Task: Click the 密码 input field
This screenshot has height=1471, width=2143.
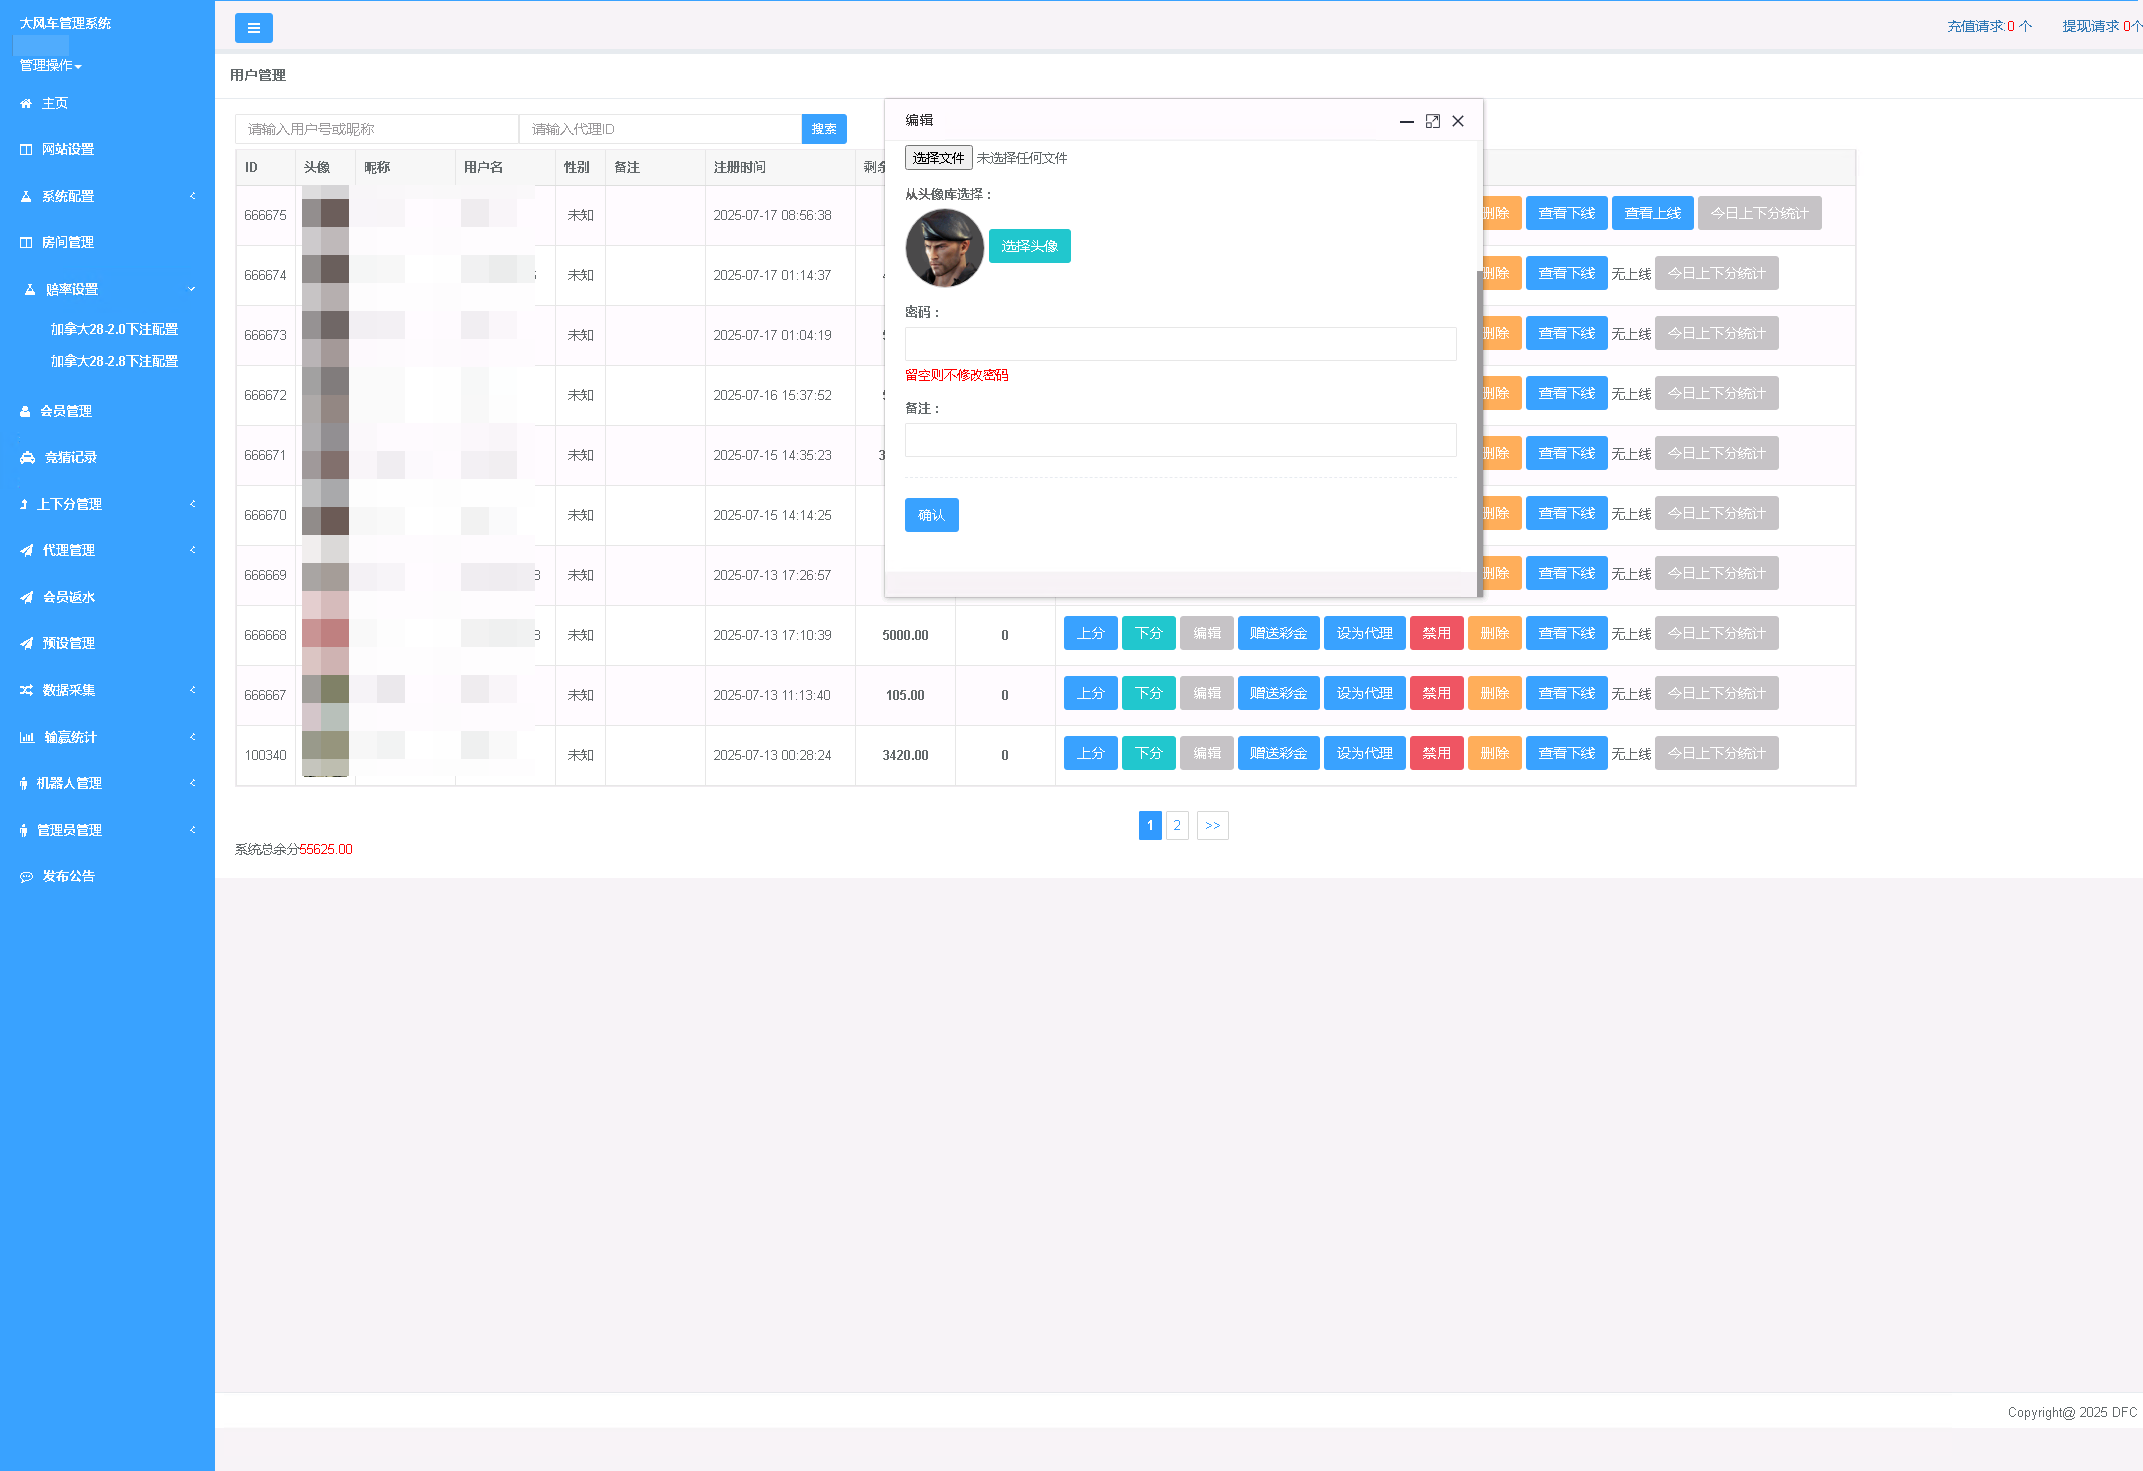Action: click(1180, 344)
